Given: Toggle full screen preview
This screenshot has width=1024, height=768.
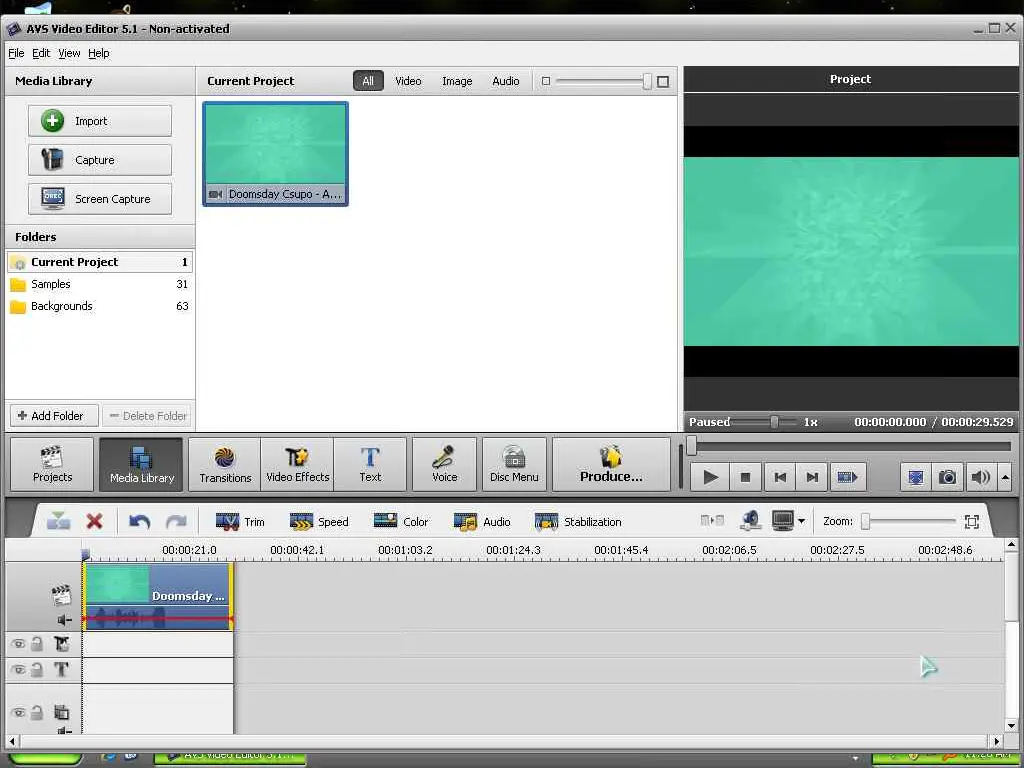Looking at the screenshot, I should 916,477.
